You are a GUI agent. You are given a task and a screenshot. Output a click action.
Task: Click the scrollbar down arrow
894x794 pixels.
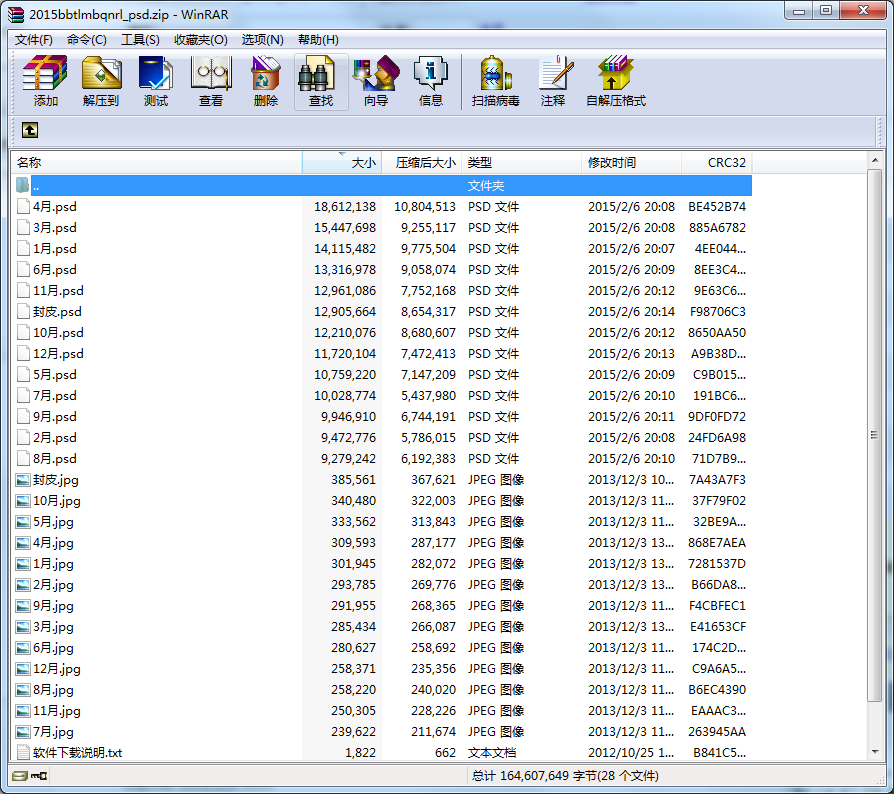click(875, 752)
